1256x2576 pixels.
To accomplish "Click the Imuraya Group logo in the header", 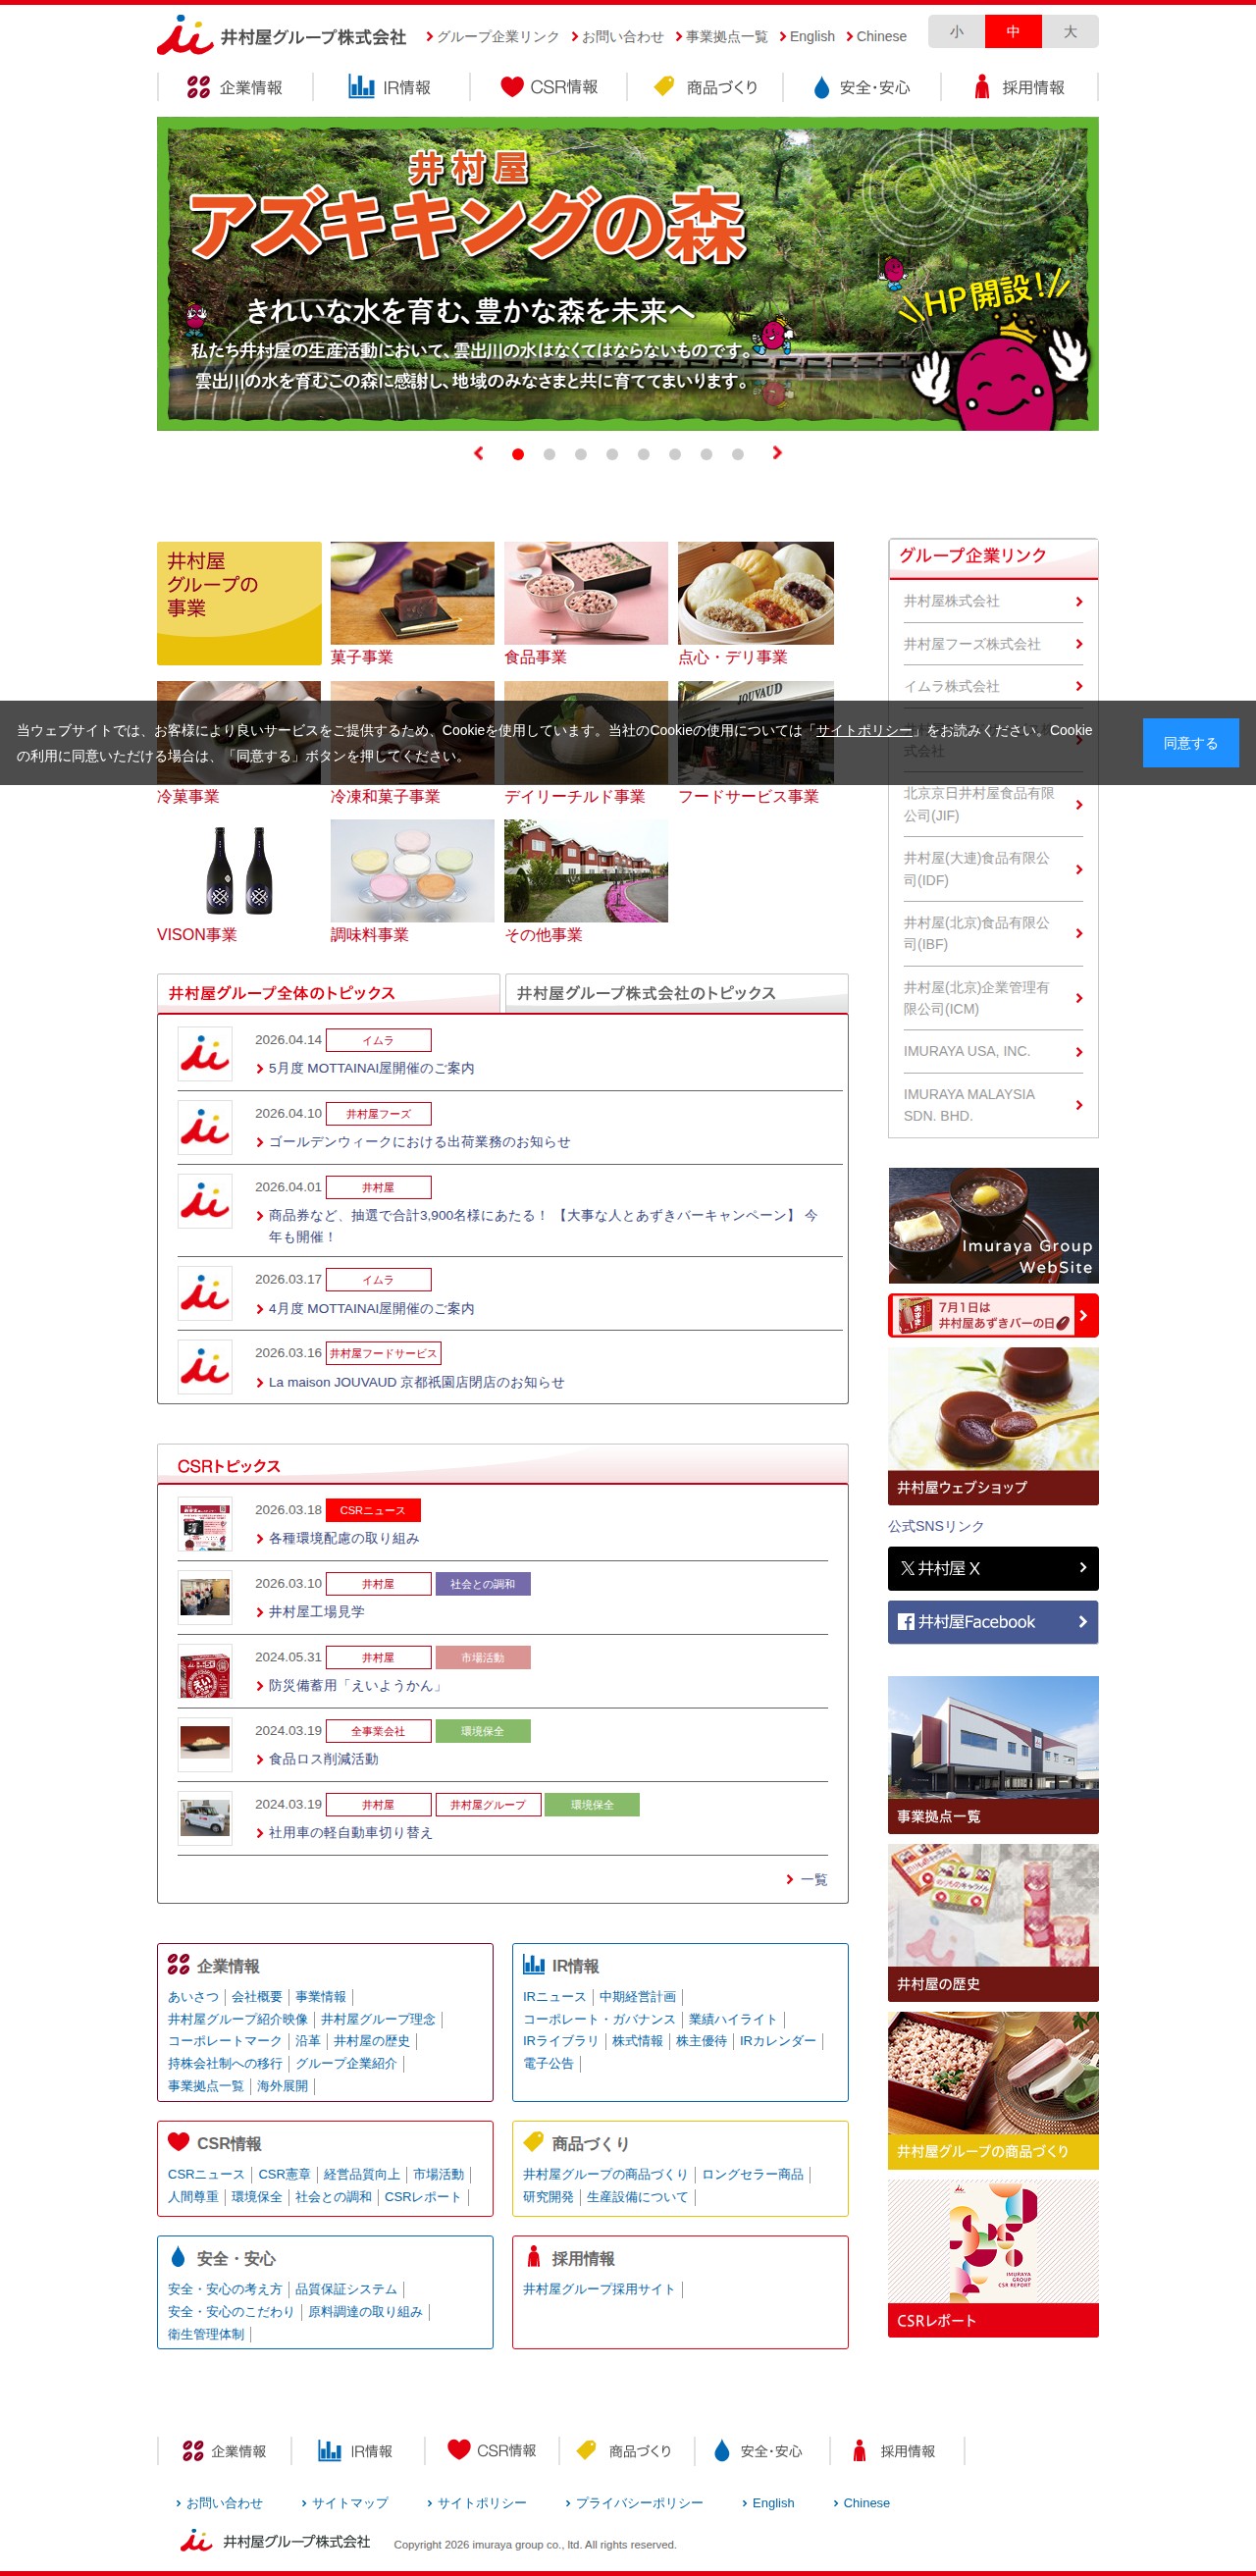I will tap(281, 36).
